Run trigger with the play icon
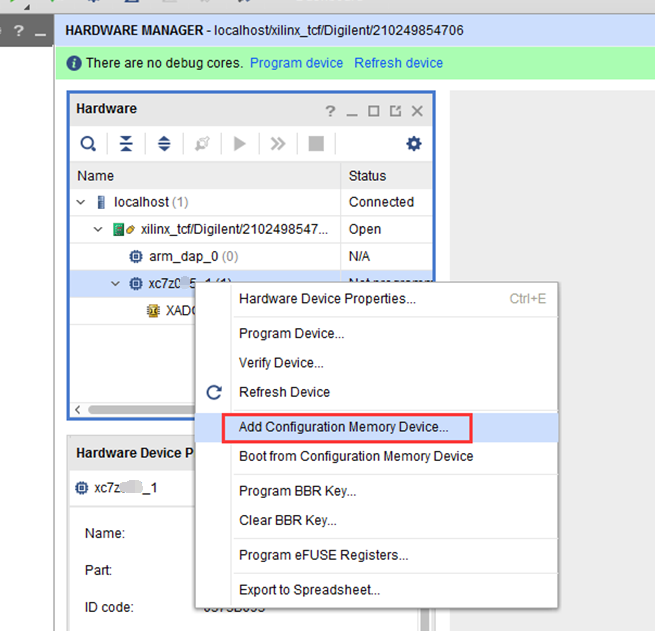 coord(240,144)
